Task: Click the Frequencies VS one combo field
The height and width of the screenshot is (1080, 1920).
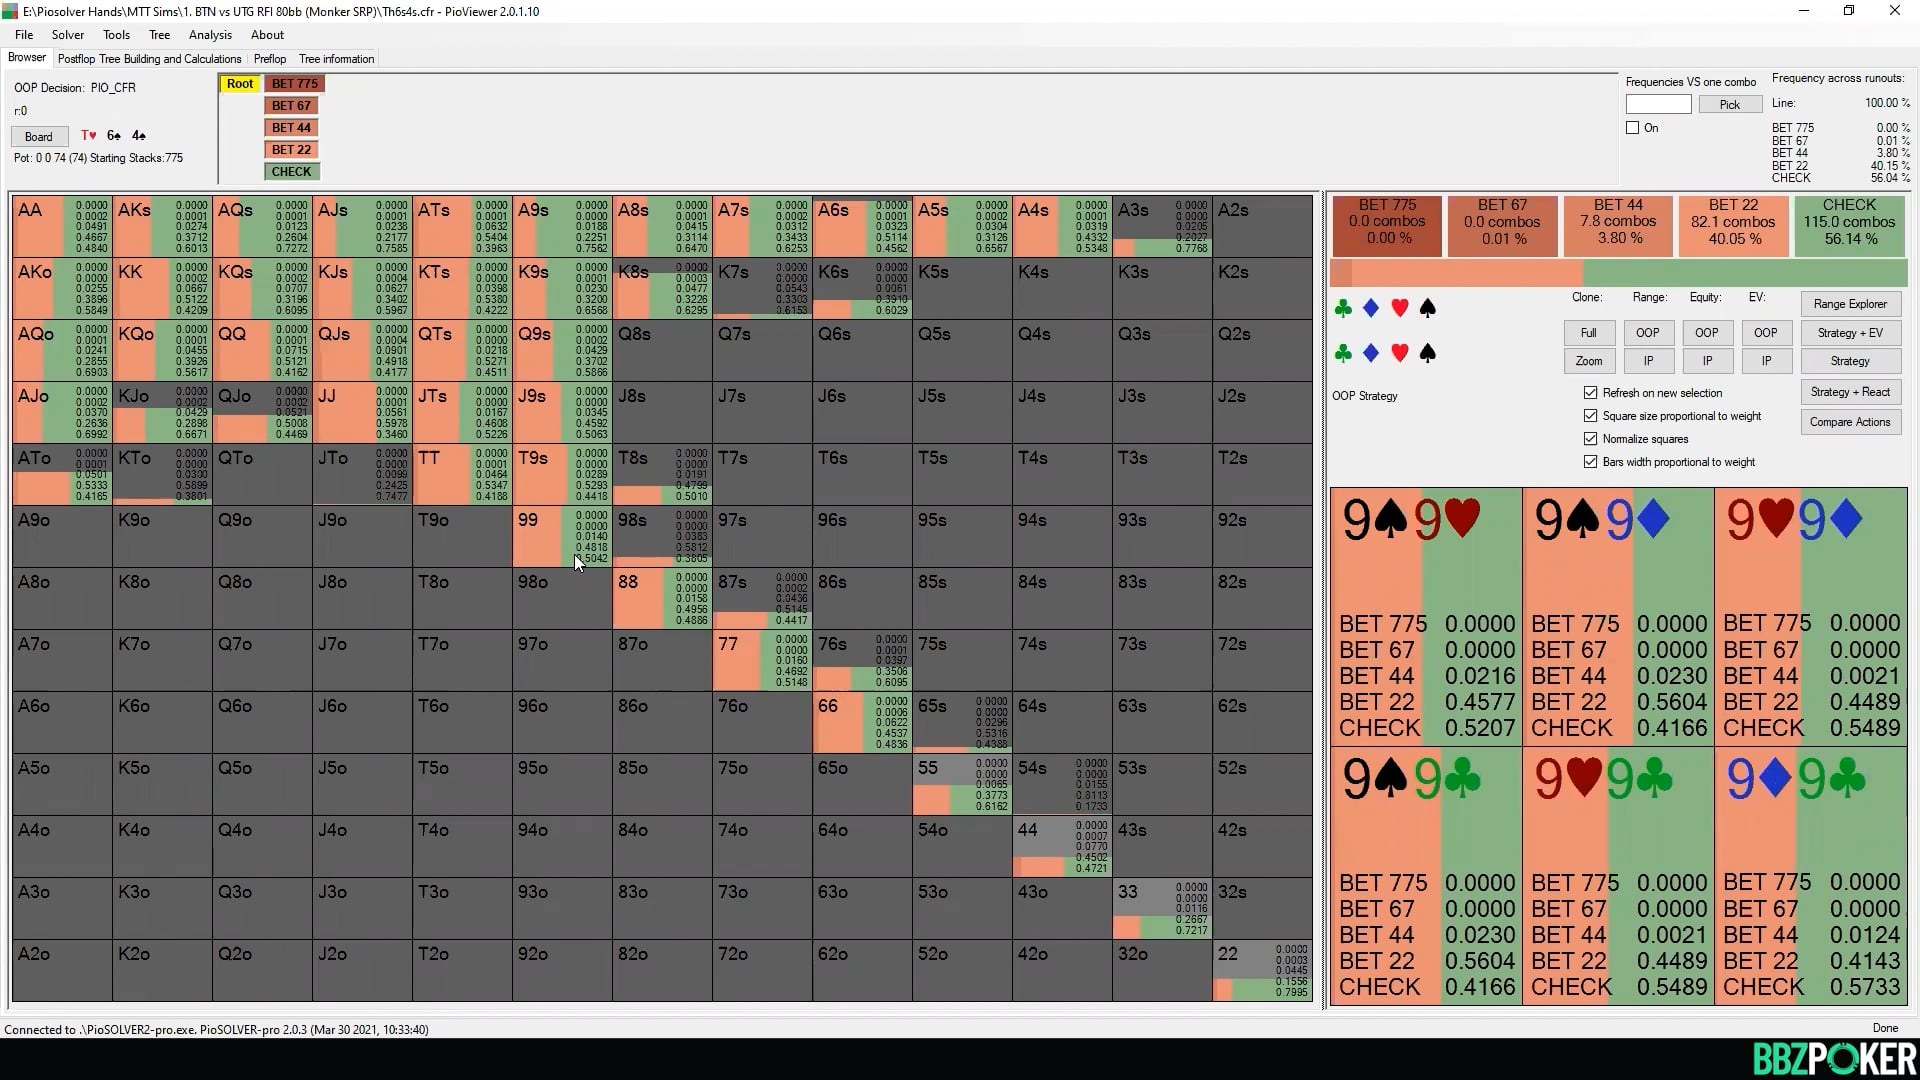Action: point(1658,104)
